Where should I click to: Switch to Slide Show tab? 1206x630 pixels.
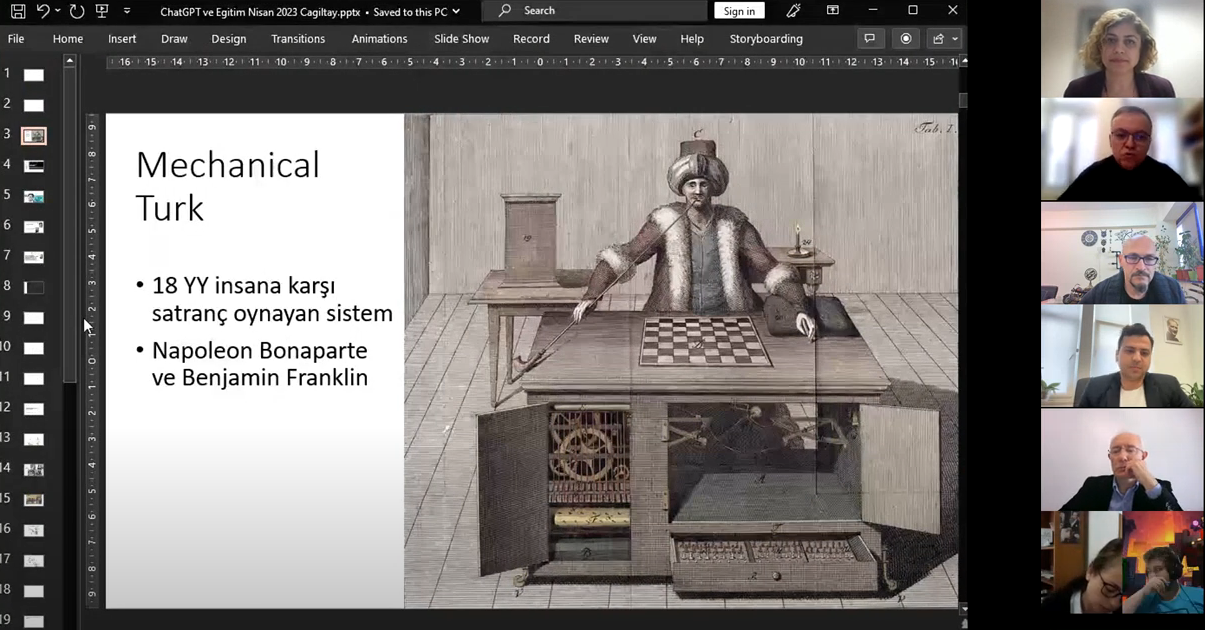pyautogui.click(x=461, y=39)
